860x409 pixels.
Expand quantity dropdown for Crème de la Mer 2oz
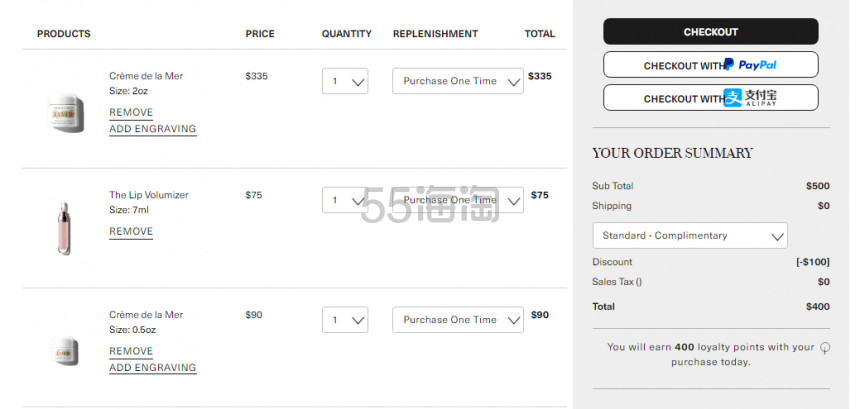click(345, 81)
